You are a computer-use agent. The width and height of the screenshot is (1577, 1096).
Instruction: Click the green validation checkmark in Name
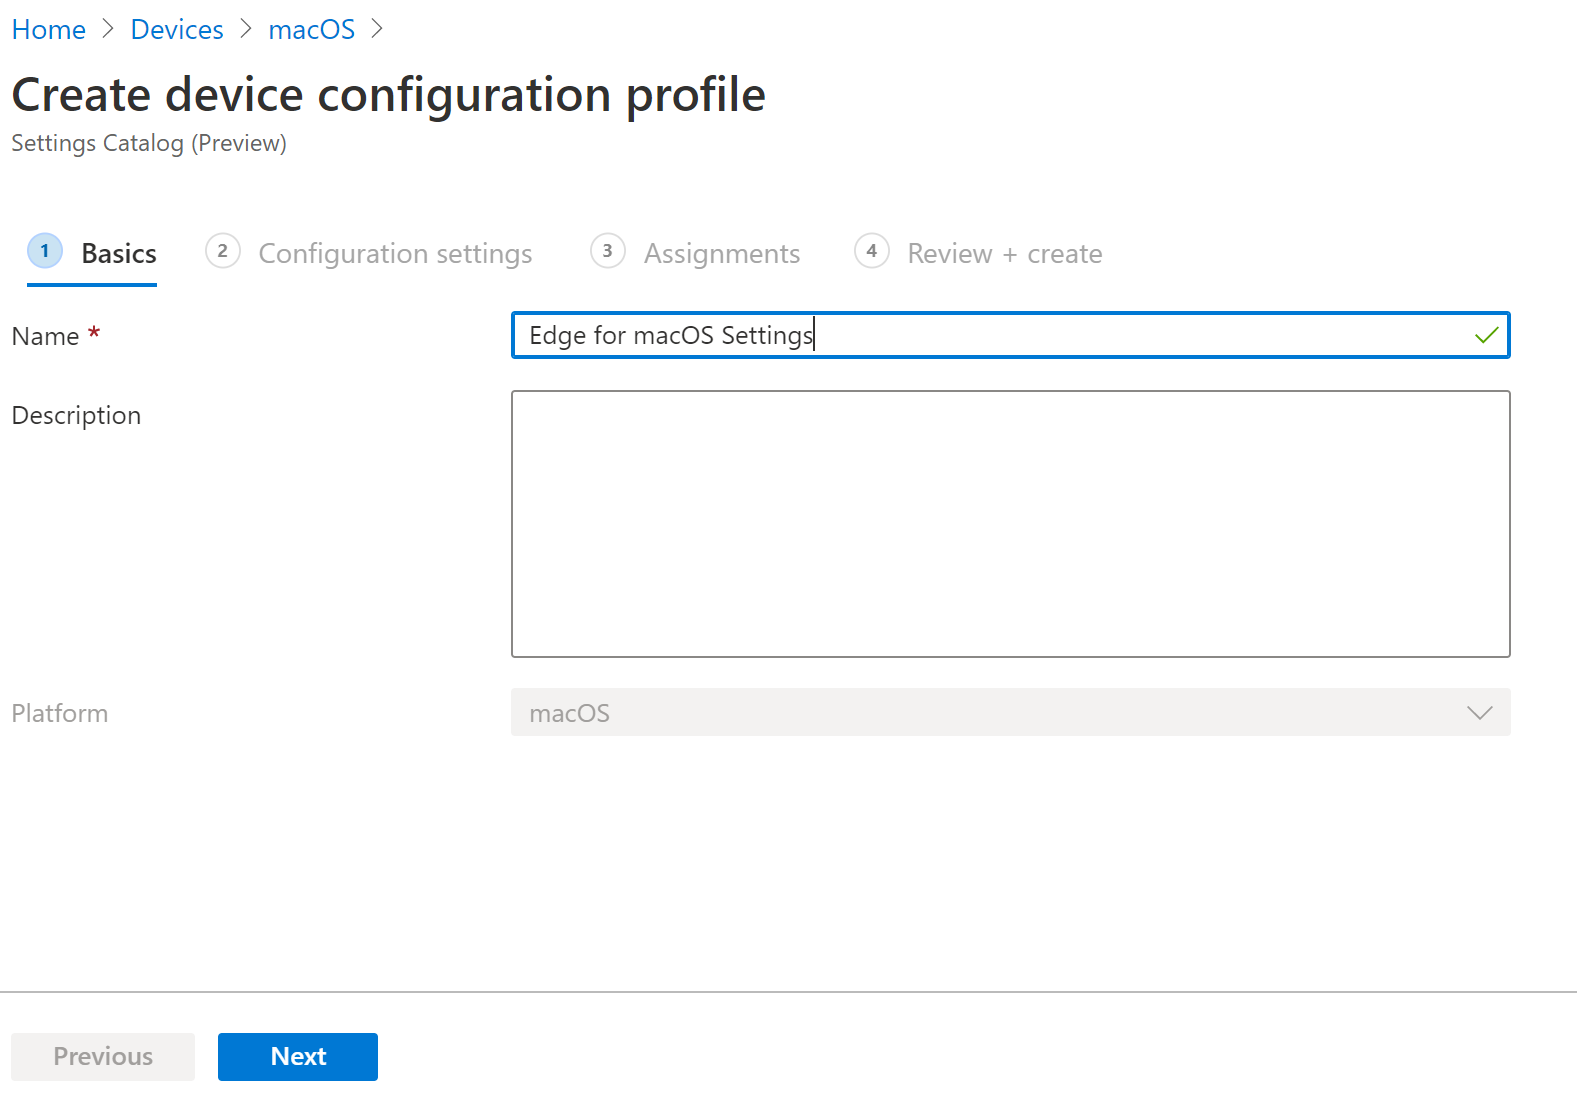(x=1487, y=335)
